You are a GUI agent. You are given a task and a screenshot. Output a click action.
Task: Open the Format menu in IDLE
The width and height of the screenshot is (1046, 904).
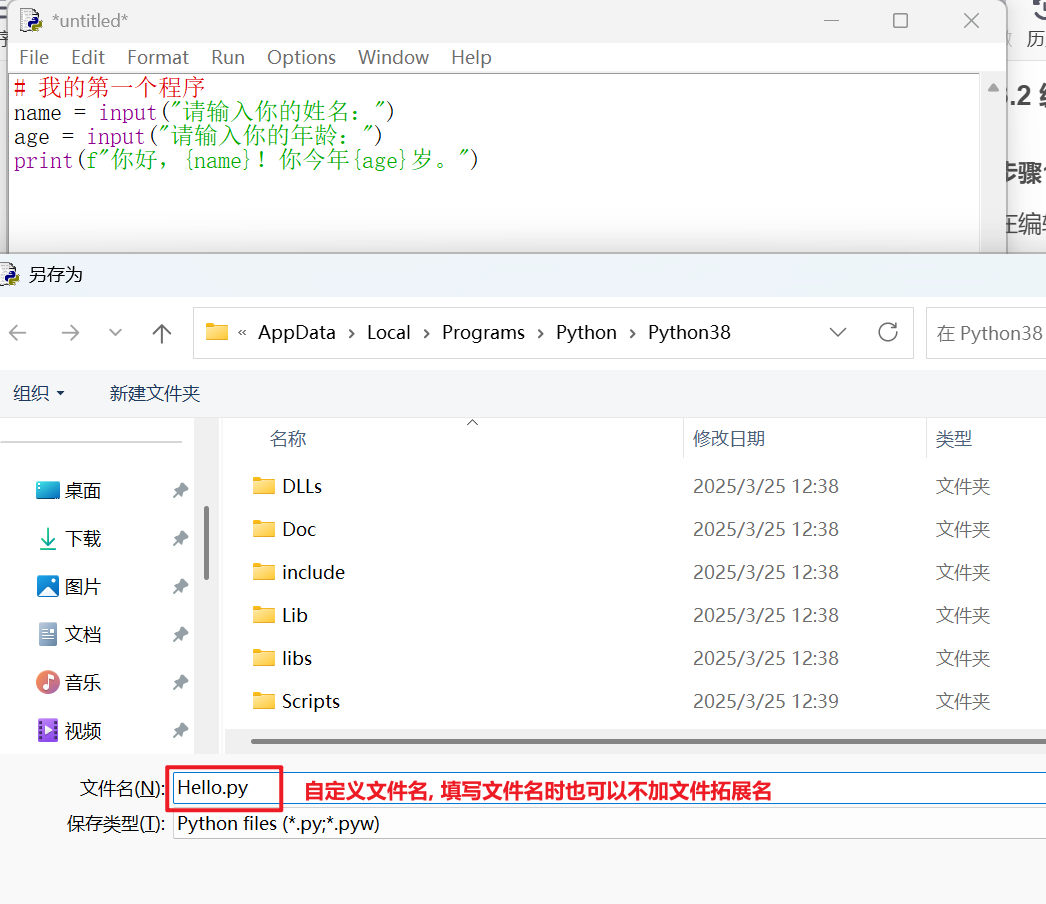(x=157, y=57)
